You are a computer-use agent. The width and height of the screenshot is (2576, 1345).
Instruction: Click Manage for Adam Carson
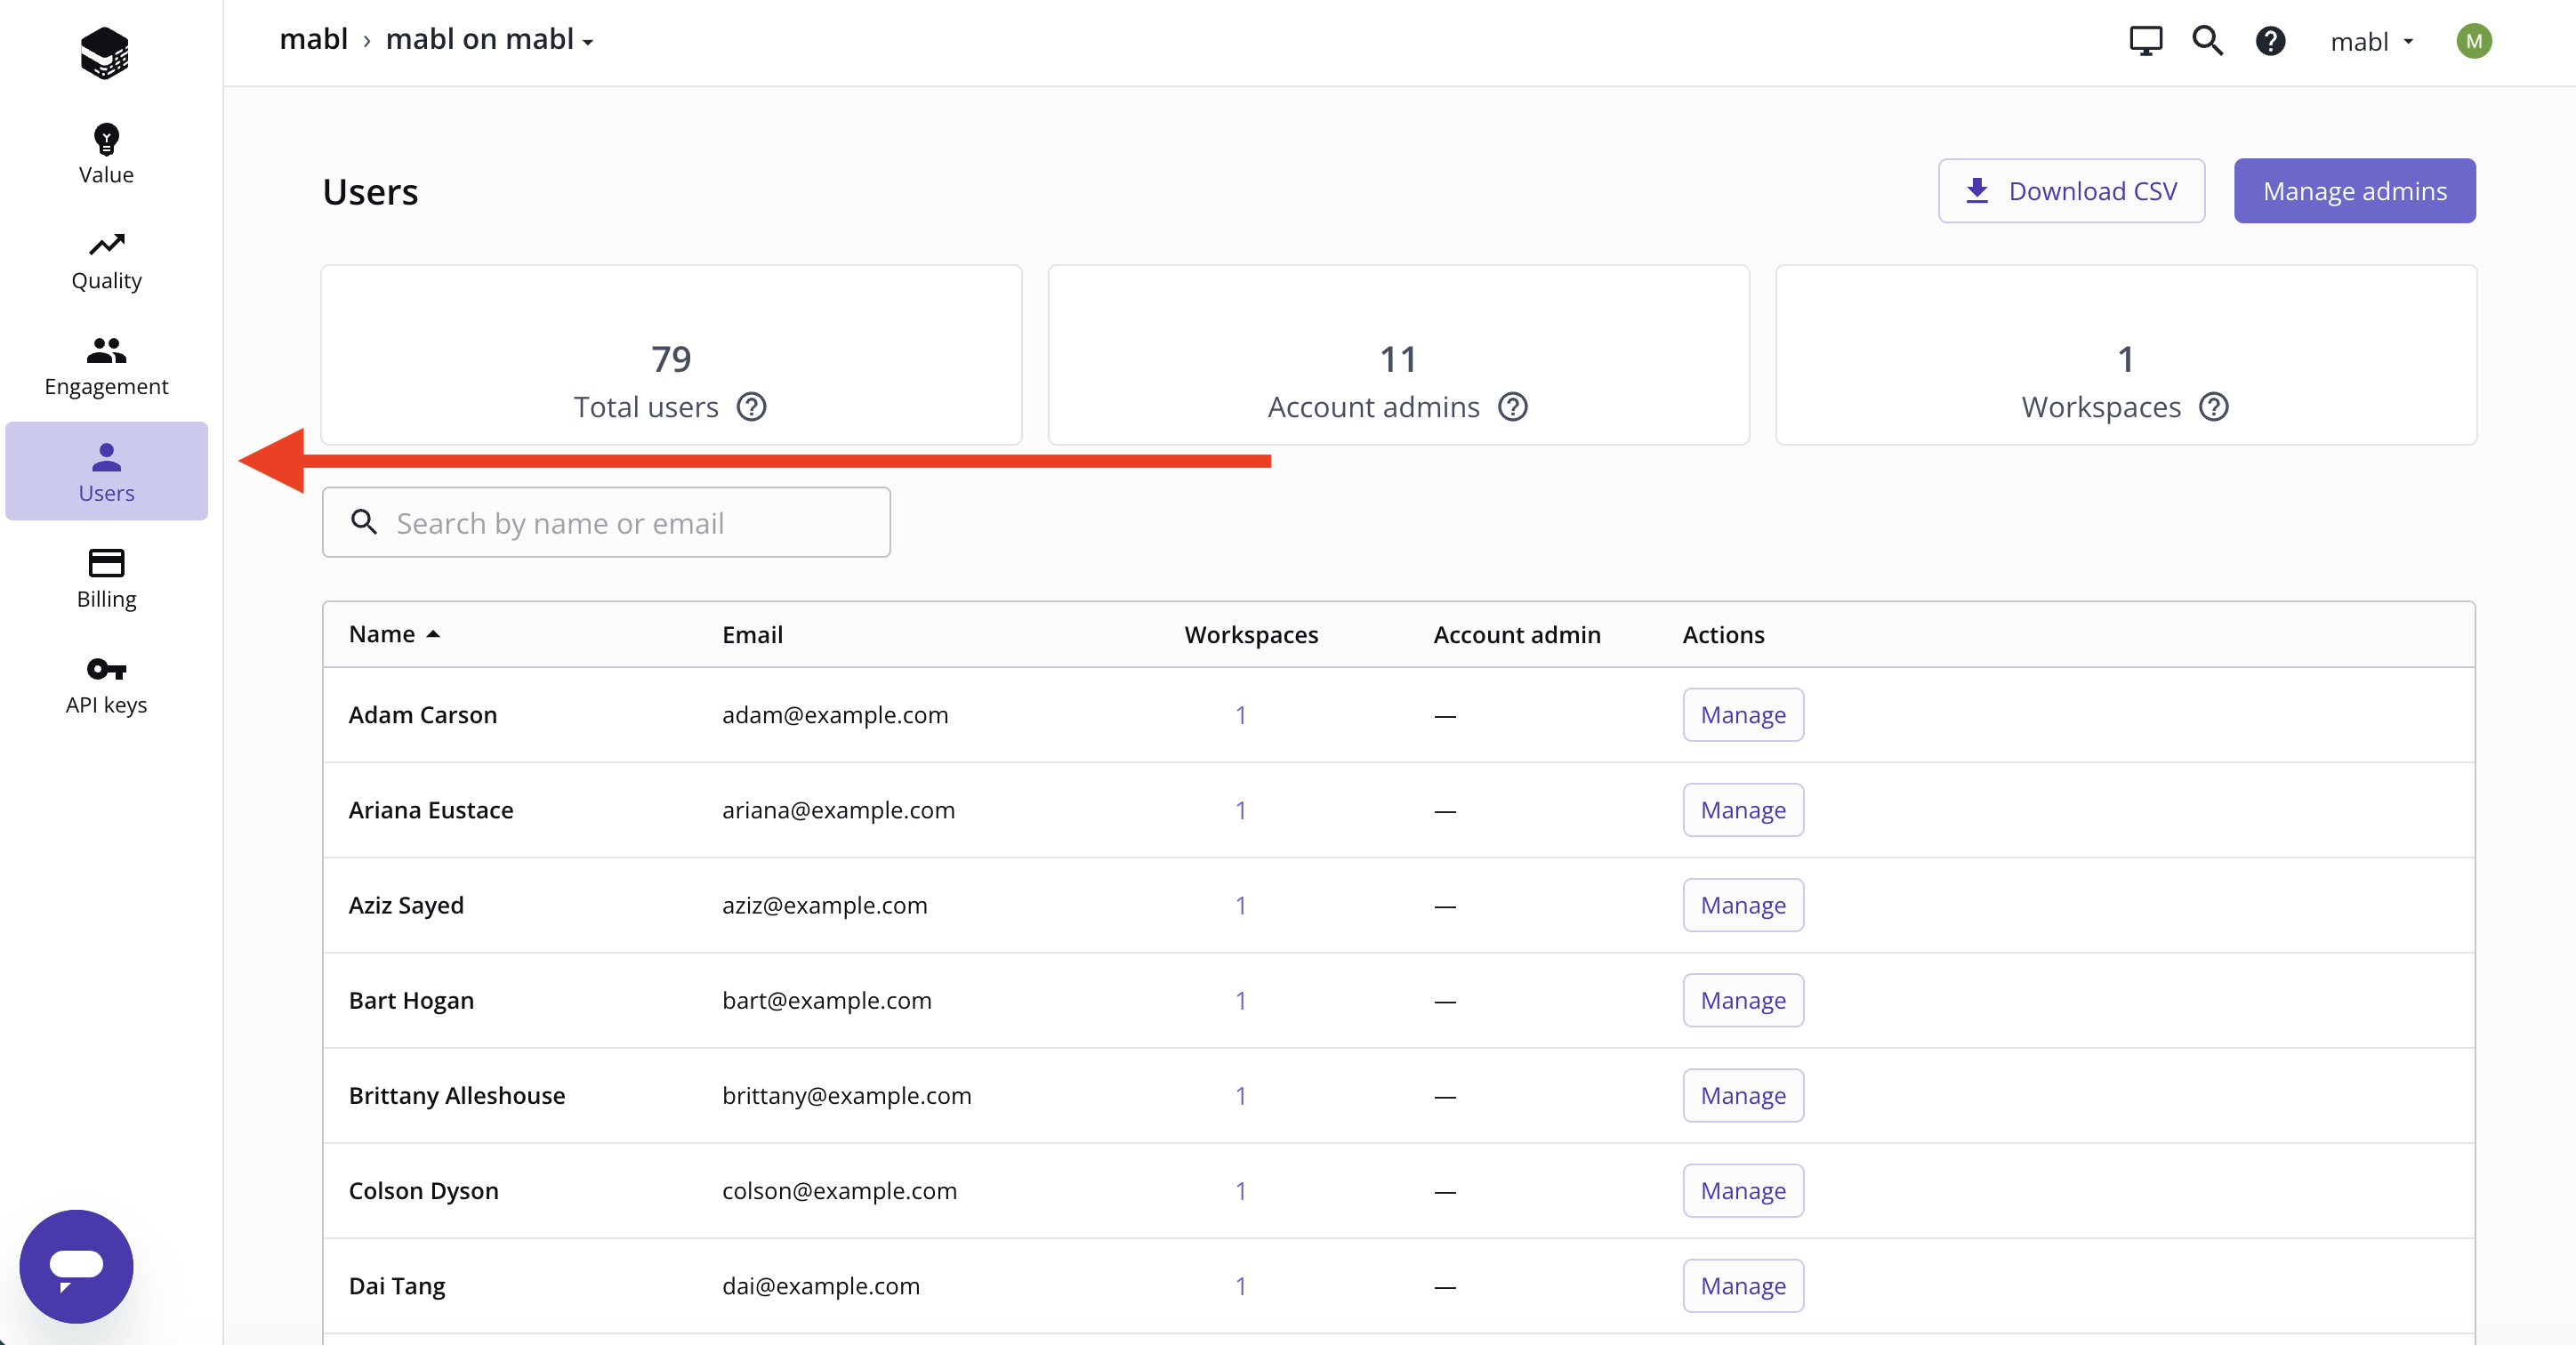(1743, 715)
